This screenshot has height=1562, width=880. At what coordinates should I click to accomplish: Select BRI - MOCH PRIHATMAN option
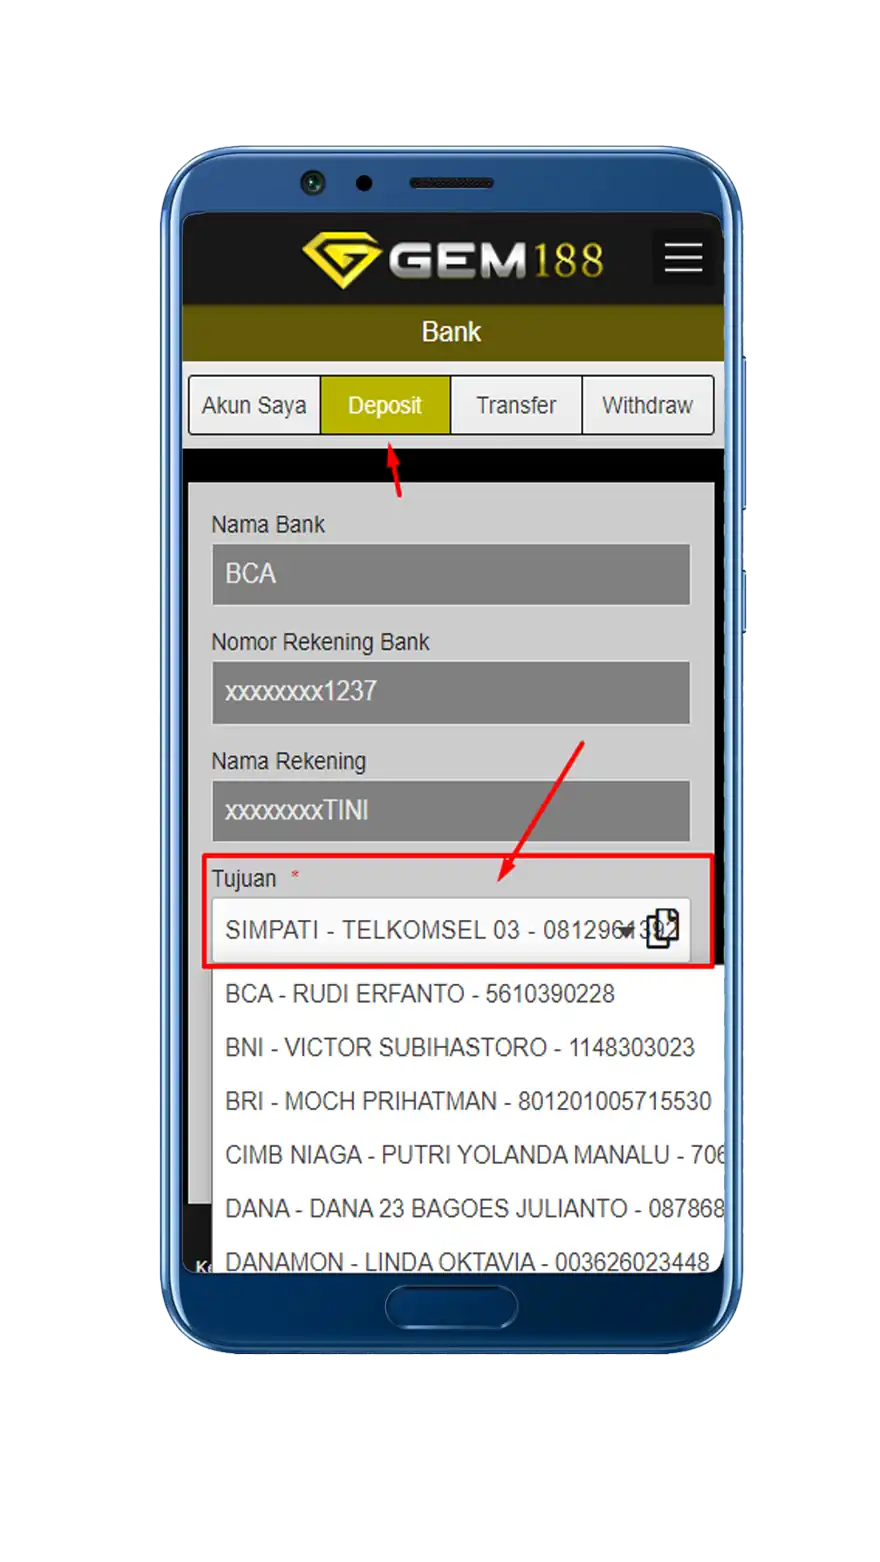[x=468, y=1102]
